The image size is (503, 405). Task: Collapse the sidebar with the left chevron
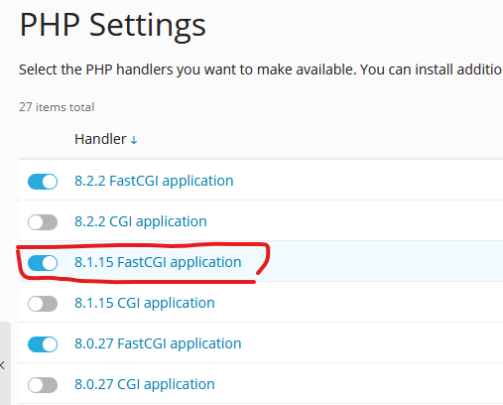click(2, 365)
